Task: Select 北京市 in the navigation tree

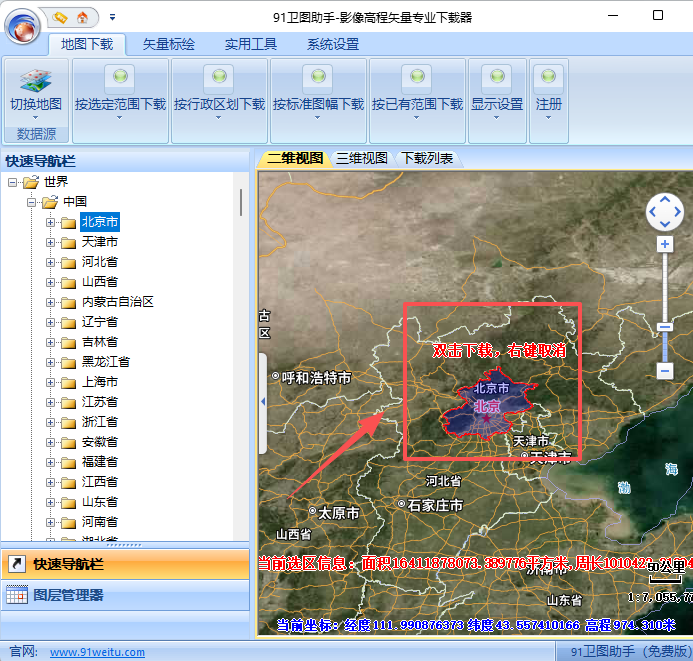Action: click(100, 222)
